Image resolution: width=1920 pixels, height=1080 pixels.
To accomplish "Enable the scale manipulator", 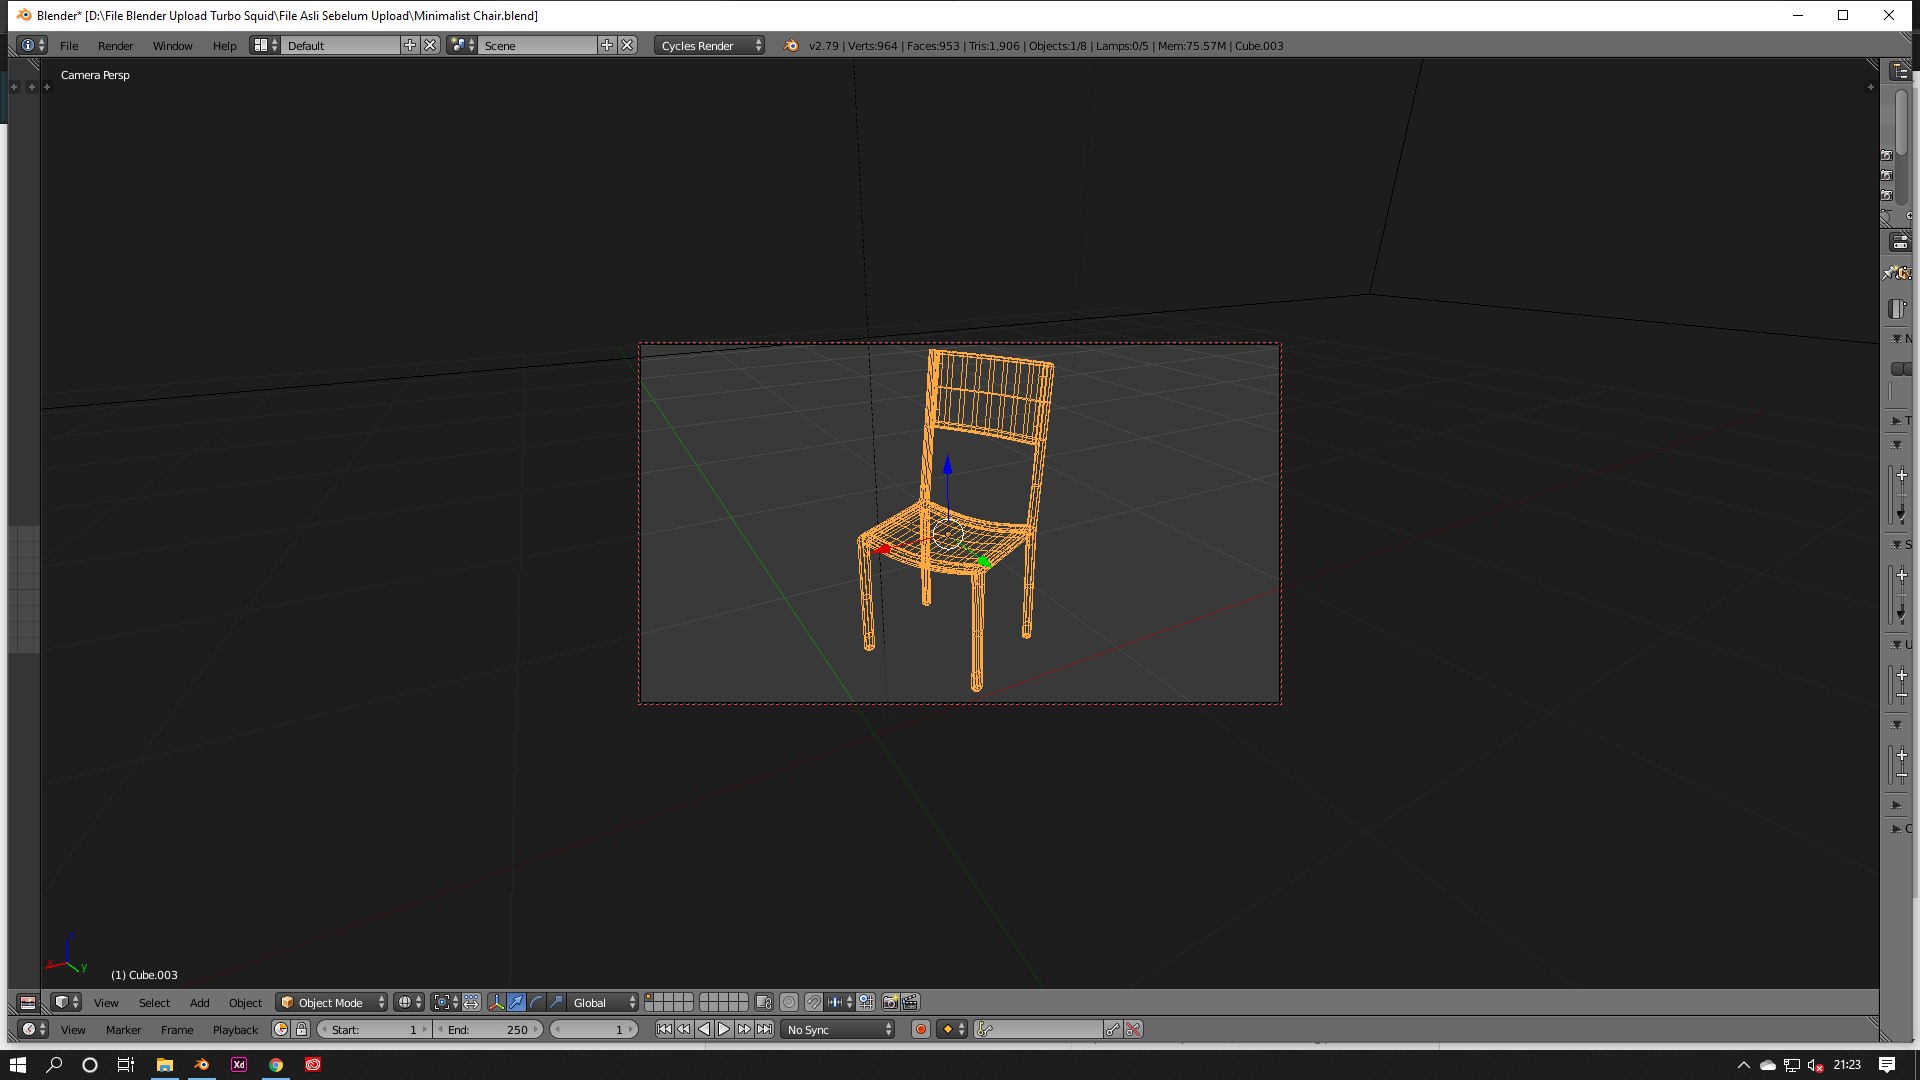I will pyautogui.click(x=556, y=1002).
